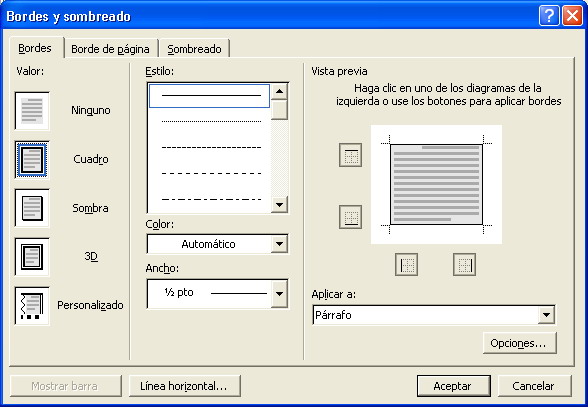Expand the Ancho width dropdown
This screenshot has height=407, width=588.
218,294
